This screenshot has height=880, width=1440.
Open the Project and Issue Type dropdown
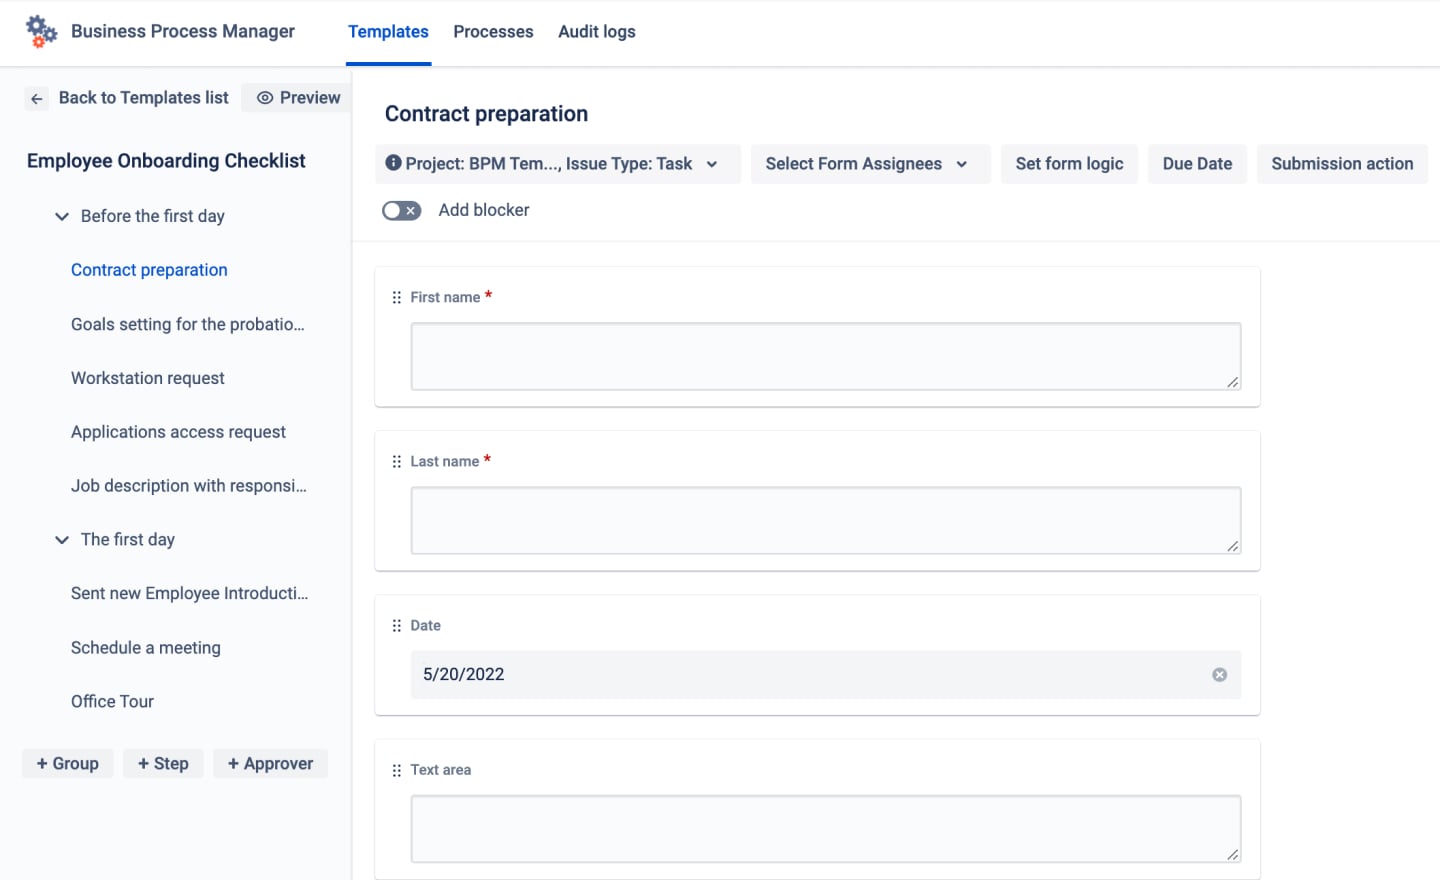(558, 164)
